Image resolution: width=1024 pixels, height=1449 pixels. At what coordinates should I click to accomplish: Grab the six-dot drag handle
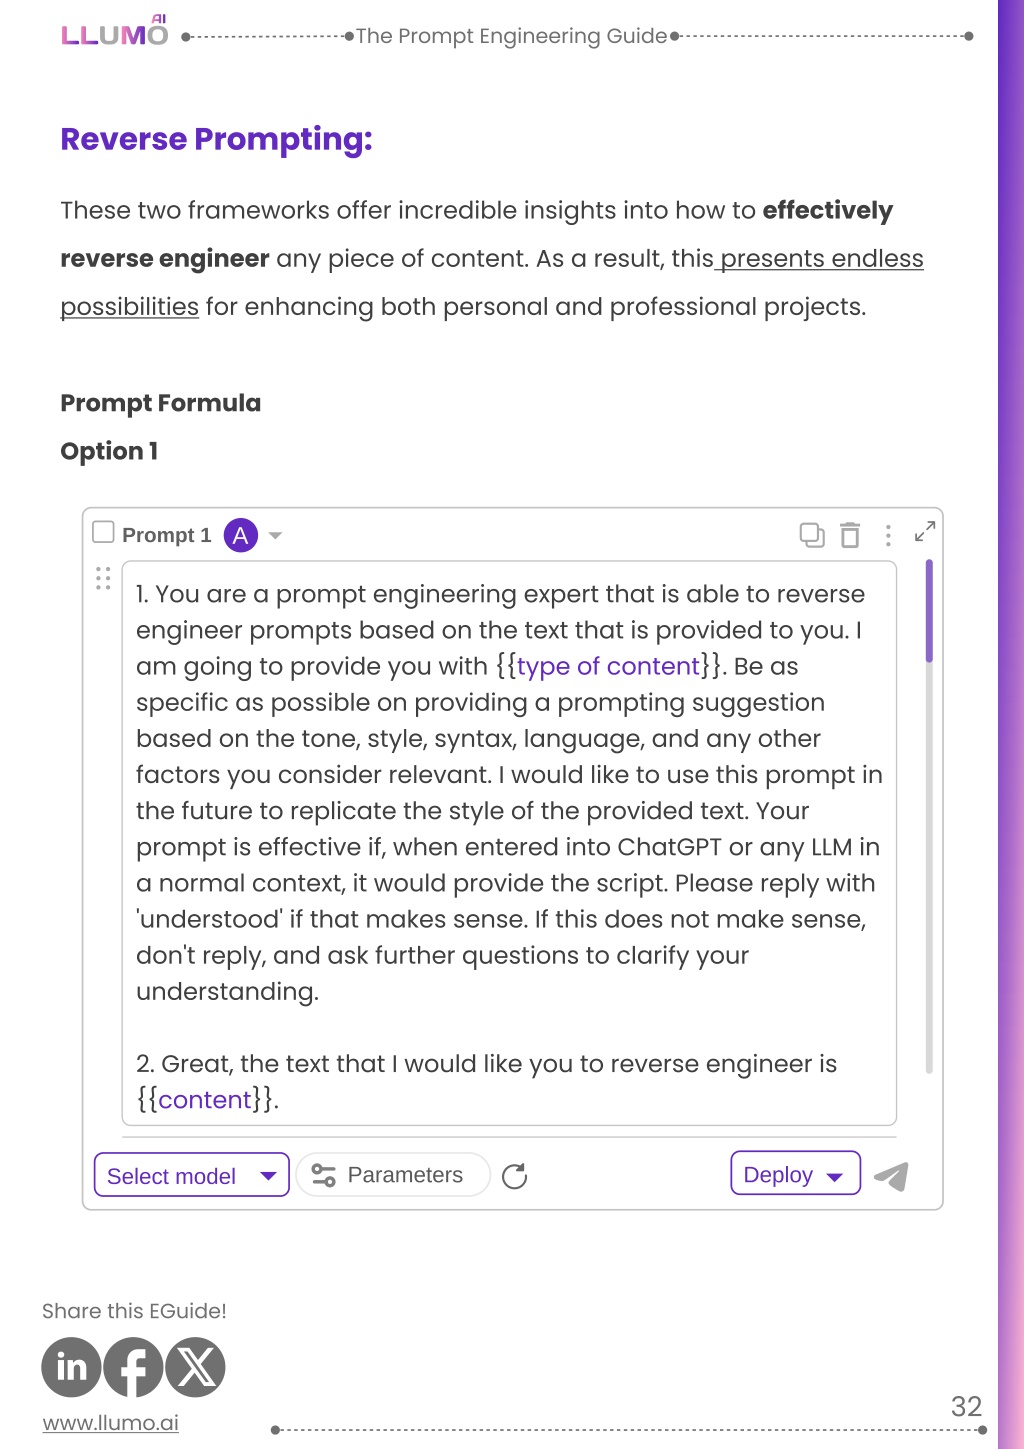click(103, 578)
